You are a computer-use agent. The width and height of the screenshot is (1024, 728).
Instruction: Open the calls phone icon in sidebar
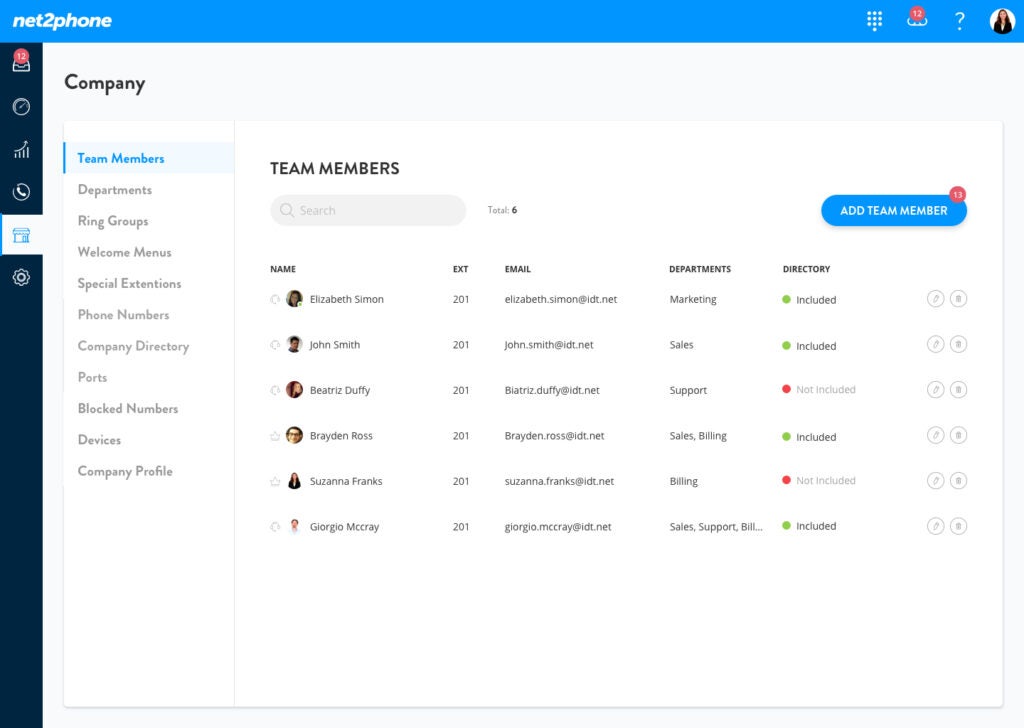coord(21,192)
